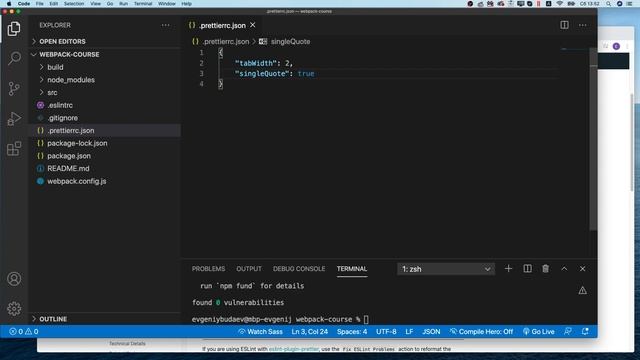Viewport: 640px width, 360px height.
Task: Close the terminal panel
Action: point(582,269)
